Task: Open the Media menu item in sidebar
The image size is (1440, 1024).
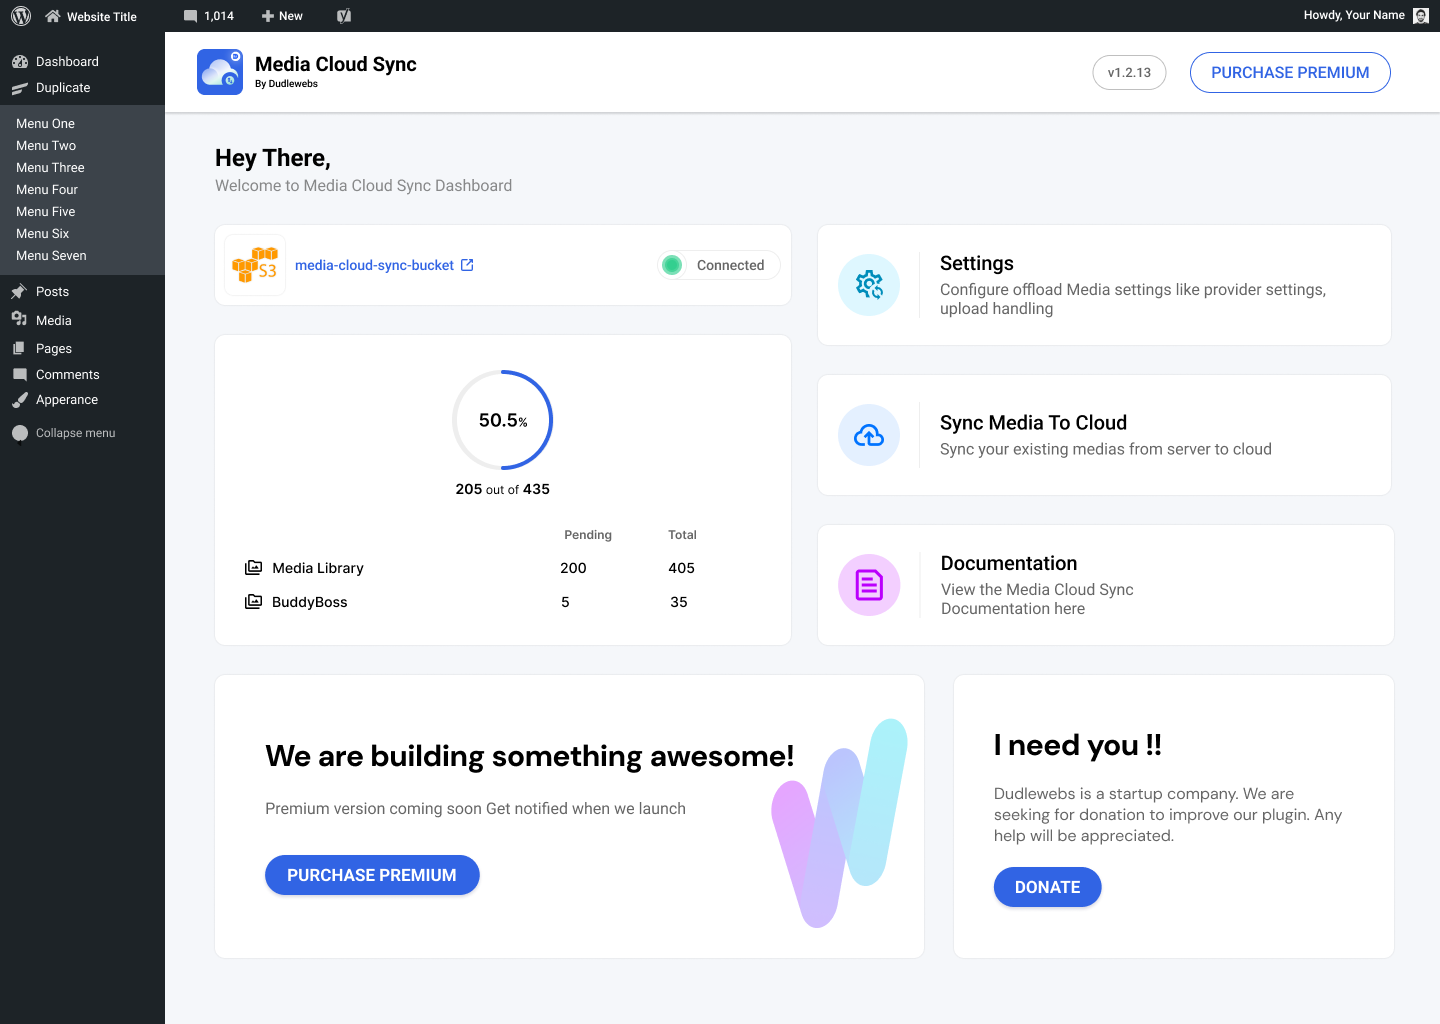Action: click(x=53, y=320)
